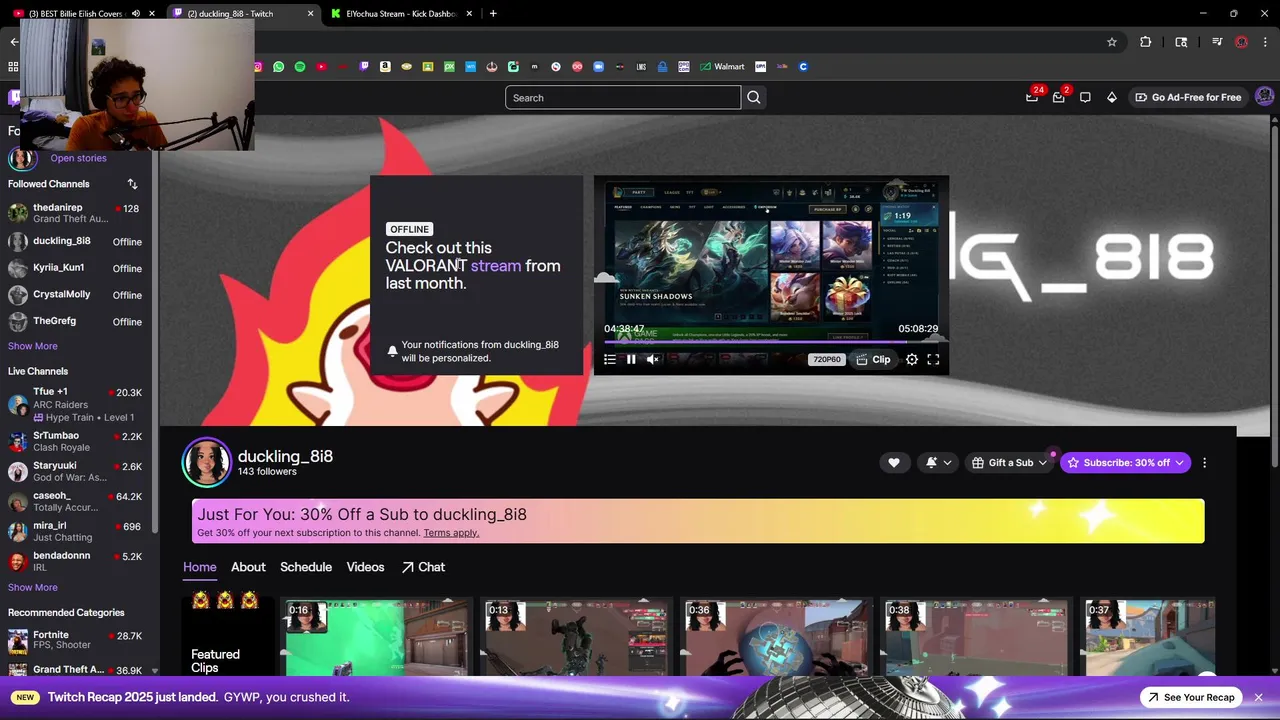Click the Terms apply link
The width and height of the screenshot is (1280, 720).
[x=451, y=533]
